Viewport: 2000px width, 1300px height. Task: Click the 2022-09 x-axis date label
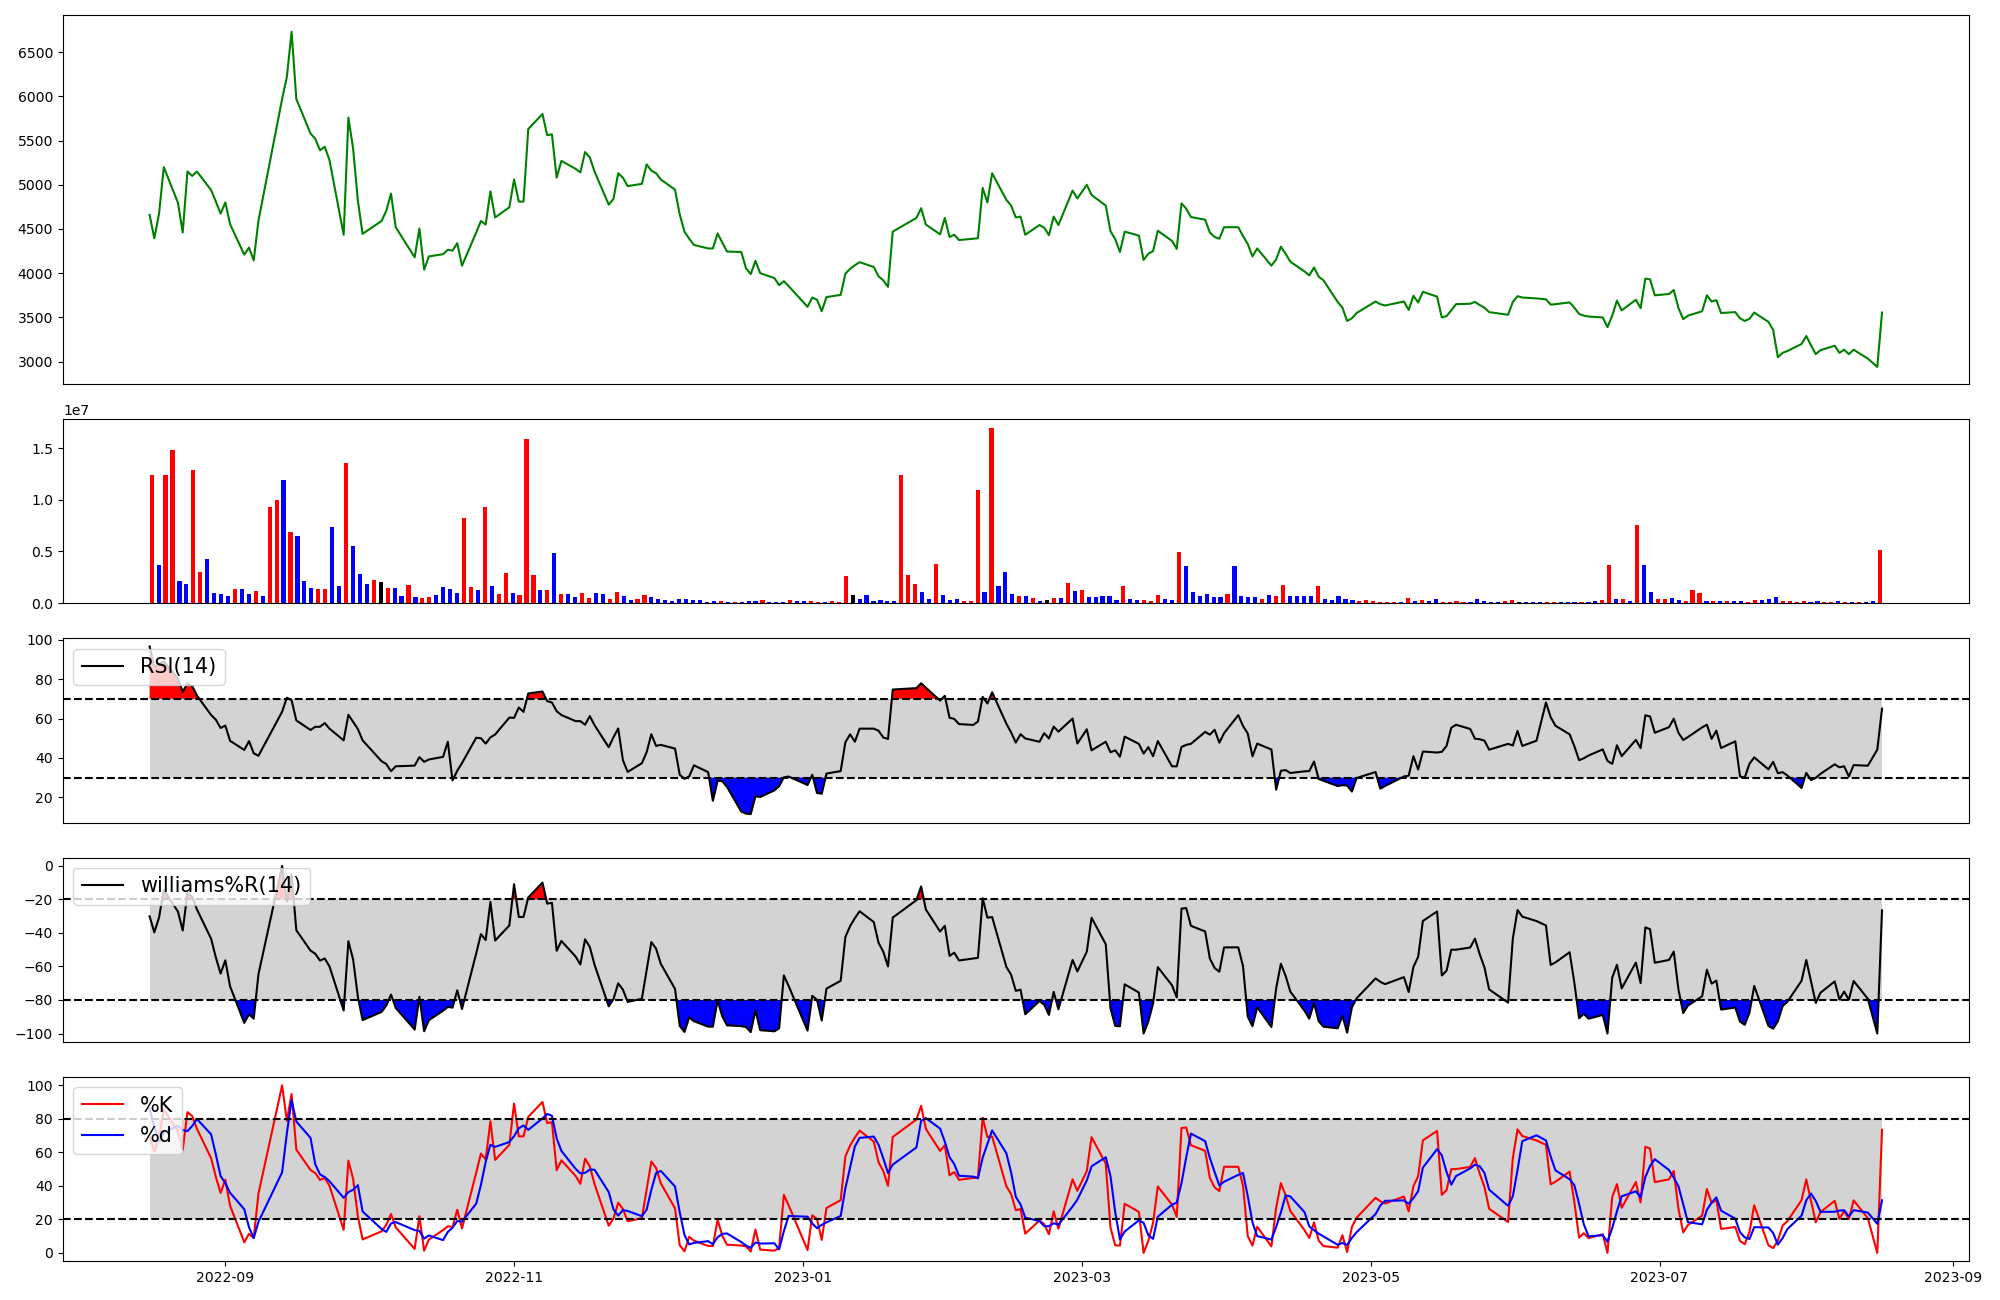tap(225, 1277)
